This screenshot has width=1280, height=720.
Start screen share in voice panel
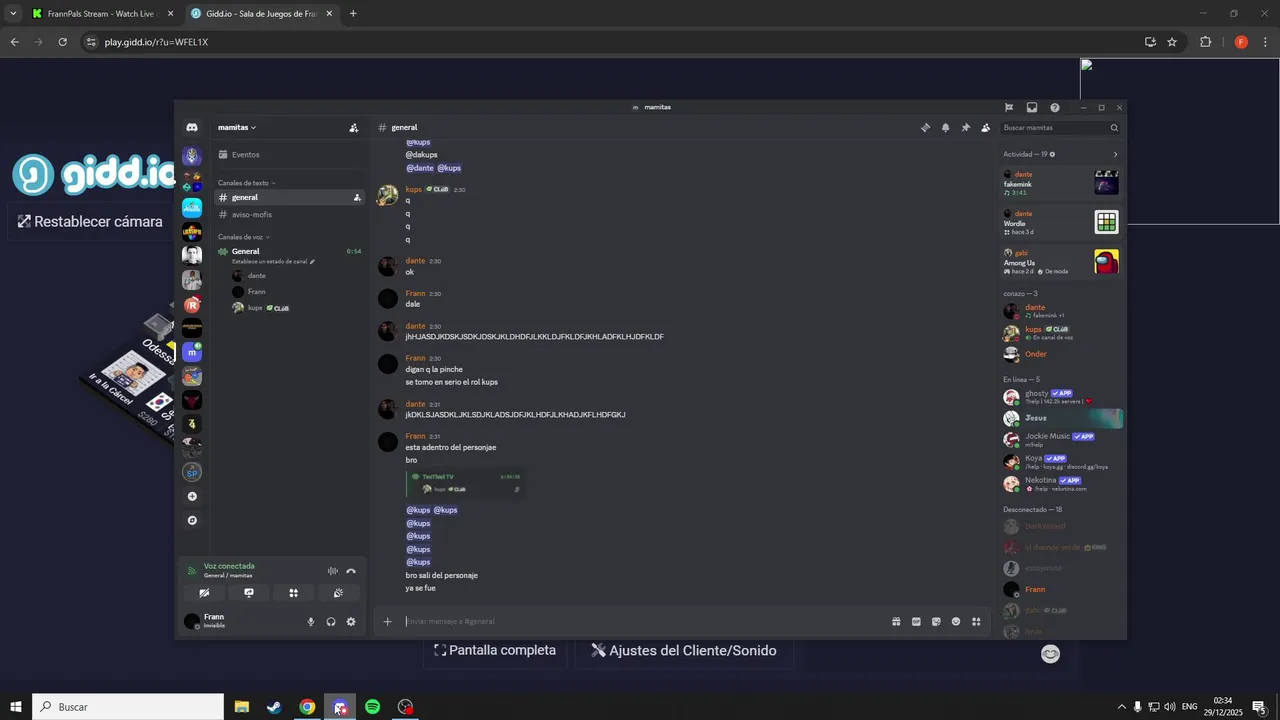(x=249, y=593)
